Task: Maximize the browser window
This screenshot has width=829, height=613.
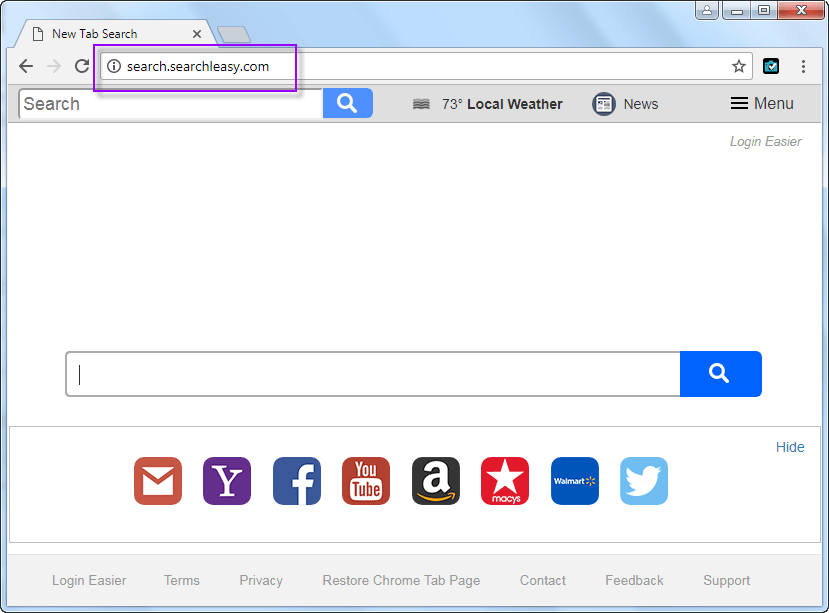Action: [x=763, y=10]
